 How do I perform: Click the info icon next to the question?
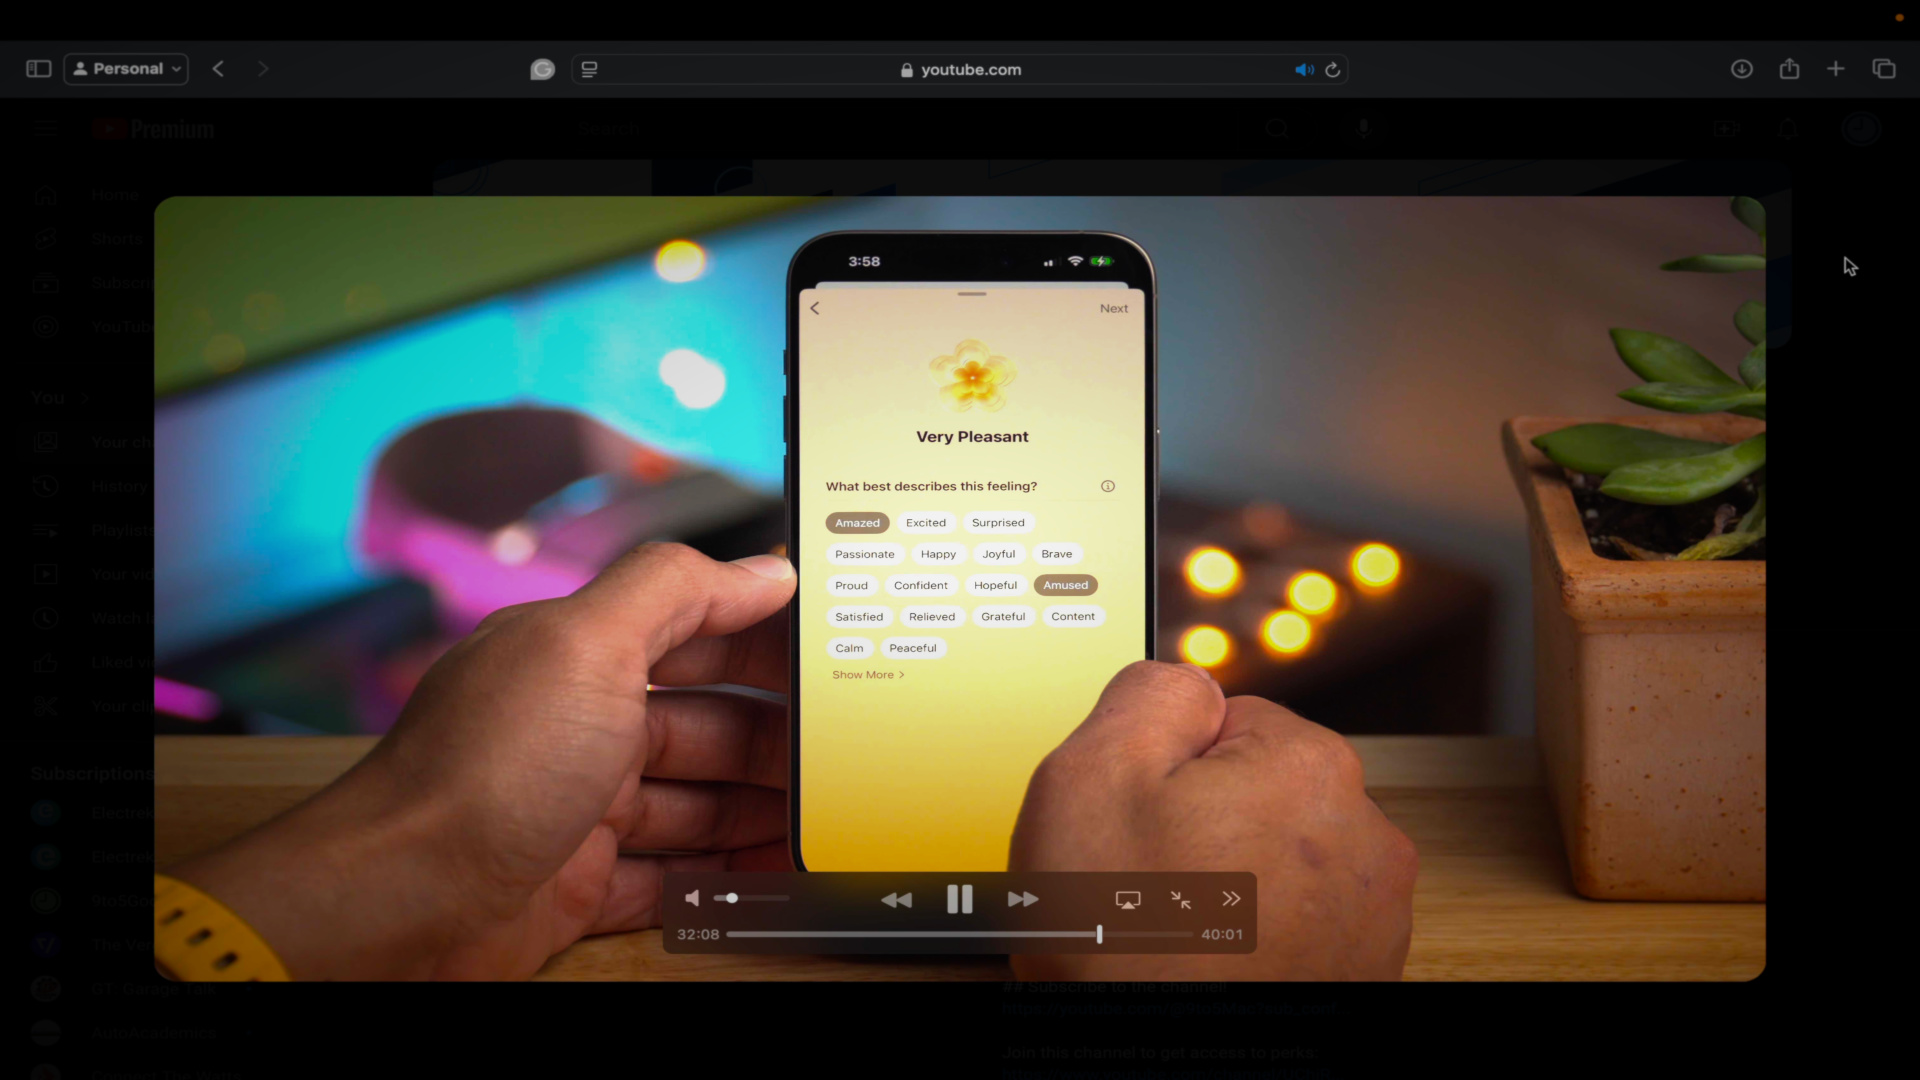tap(1108, 485)
